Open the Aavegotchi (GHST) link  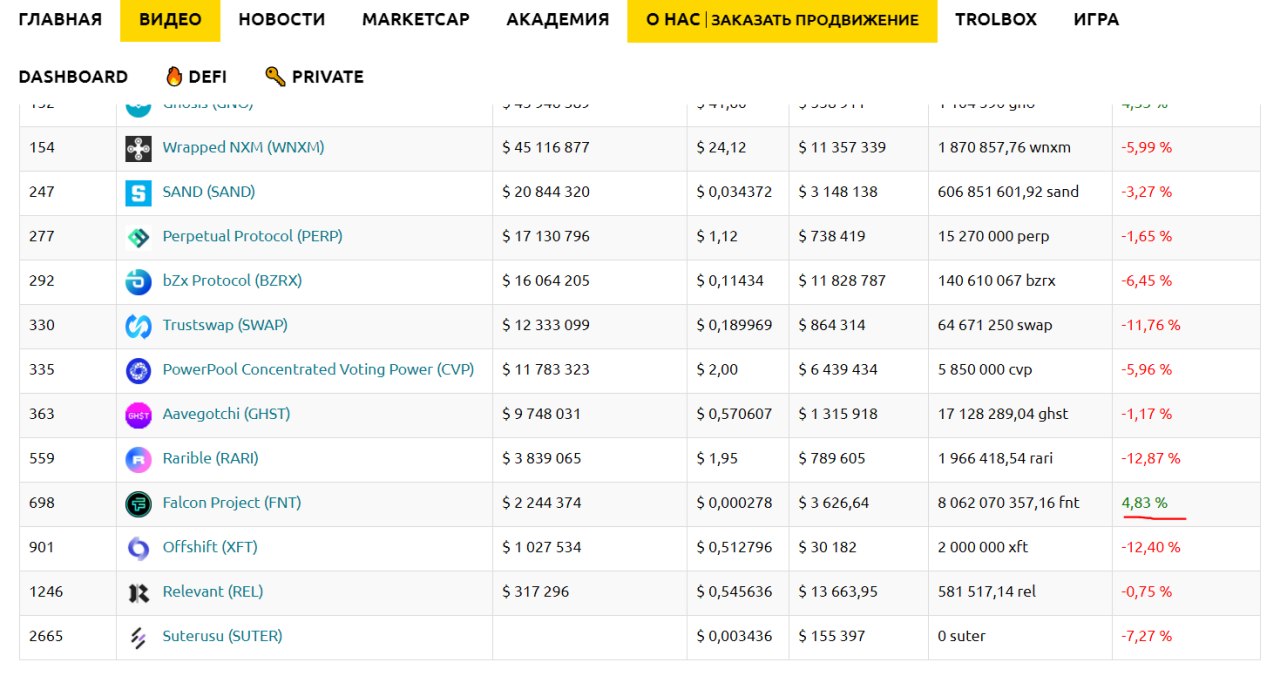tap(226, 414)
